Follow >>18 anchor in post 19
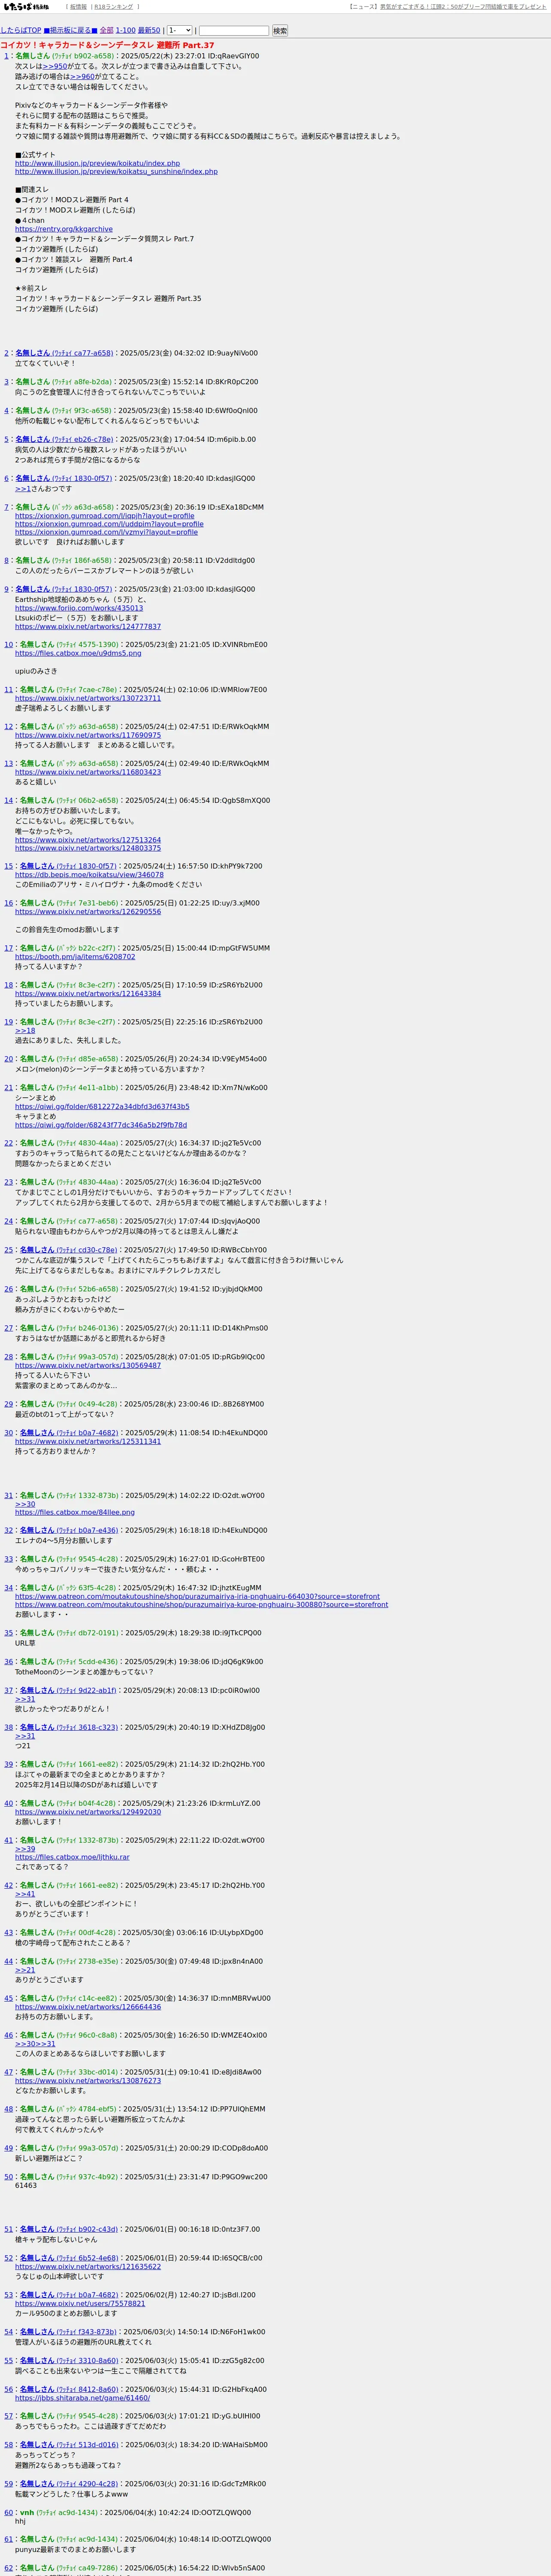This screenshot has height=2576, width=551. pos(25,1031)
